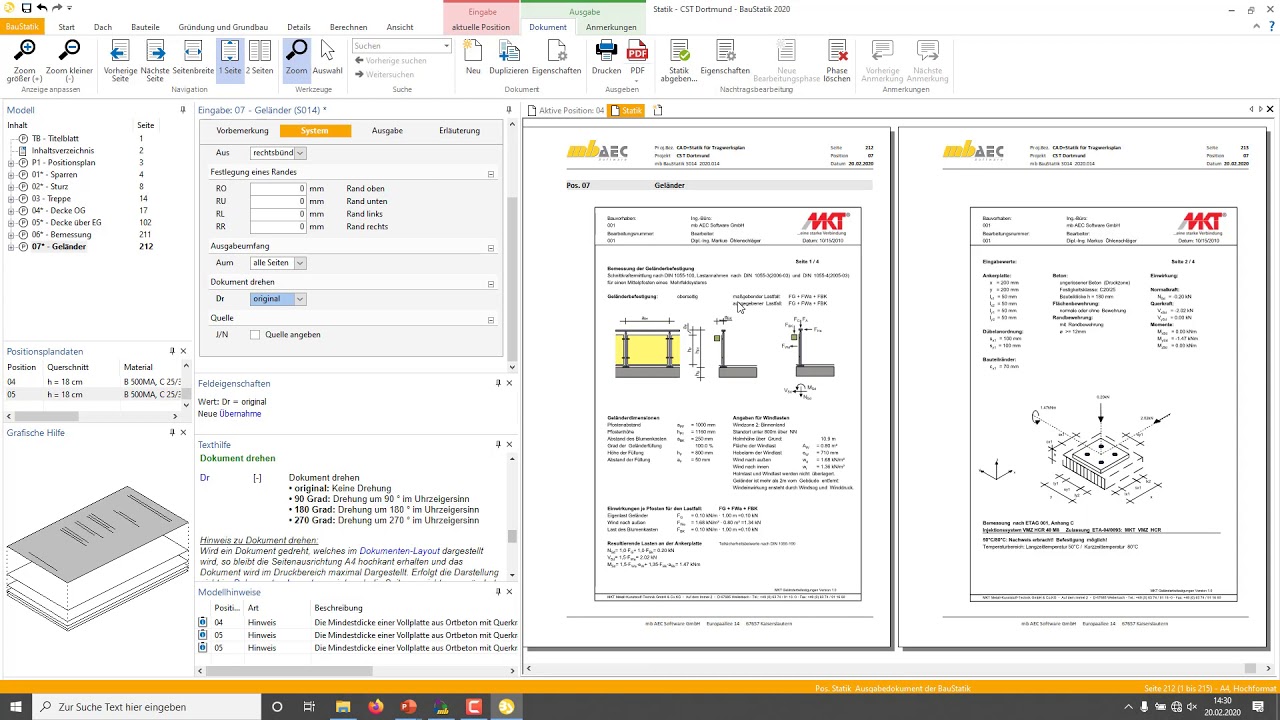Click the Übernahme link in Feldeigenschaften
The height and width of the screenshot is (720, 1280).
point(240,413)
